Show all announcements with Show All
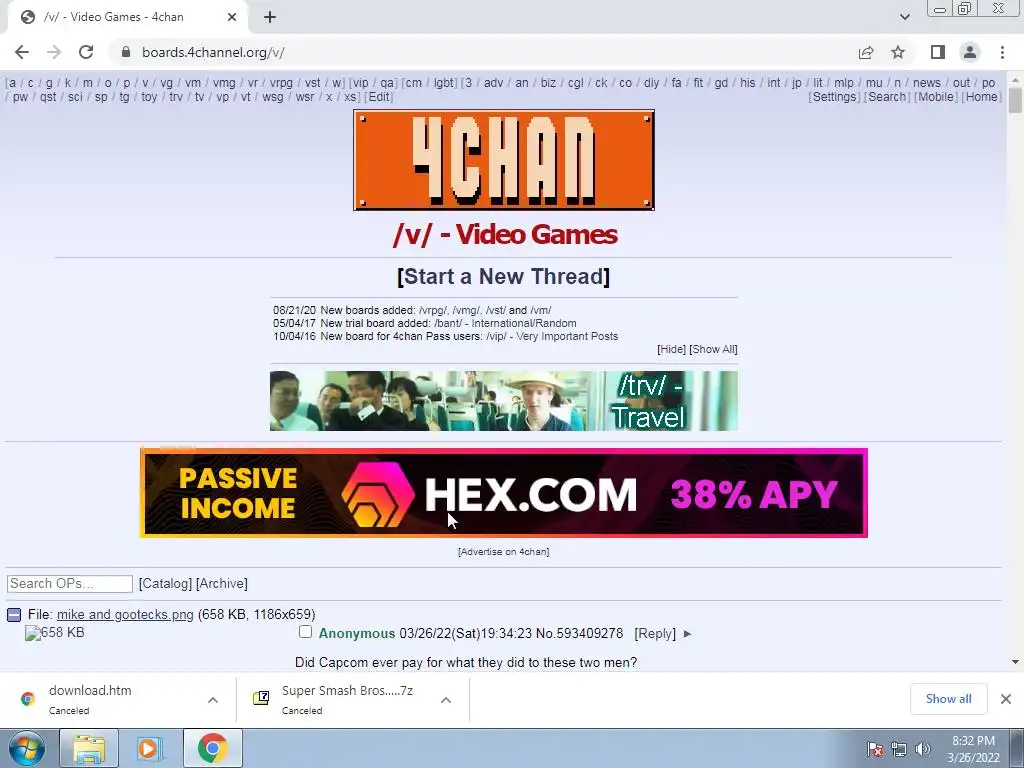The image size is (1024, 768). pyautogui.click(x=713, y=349)
